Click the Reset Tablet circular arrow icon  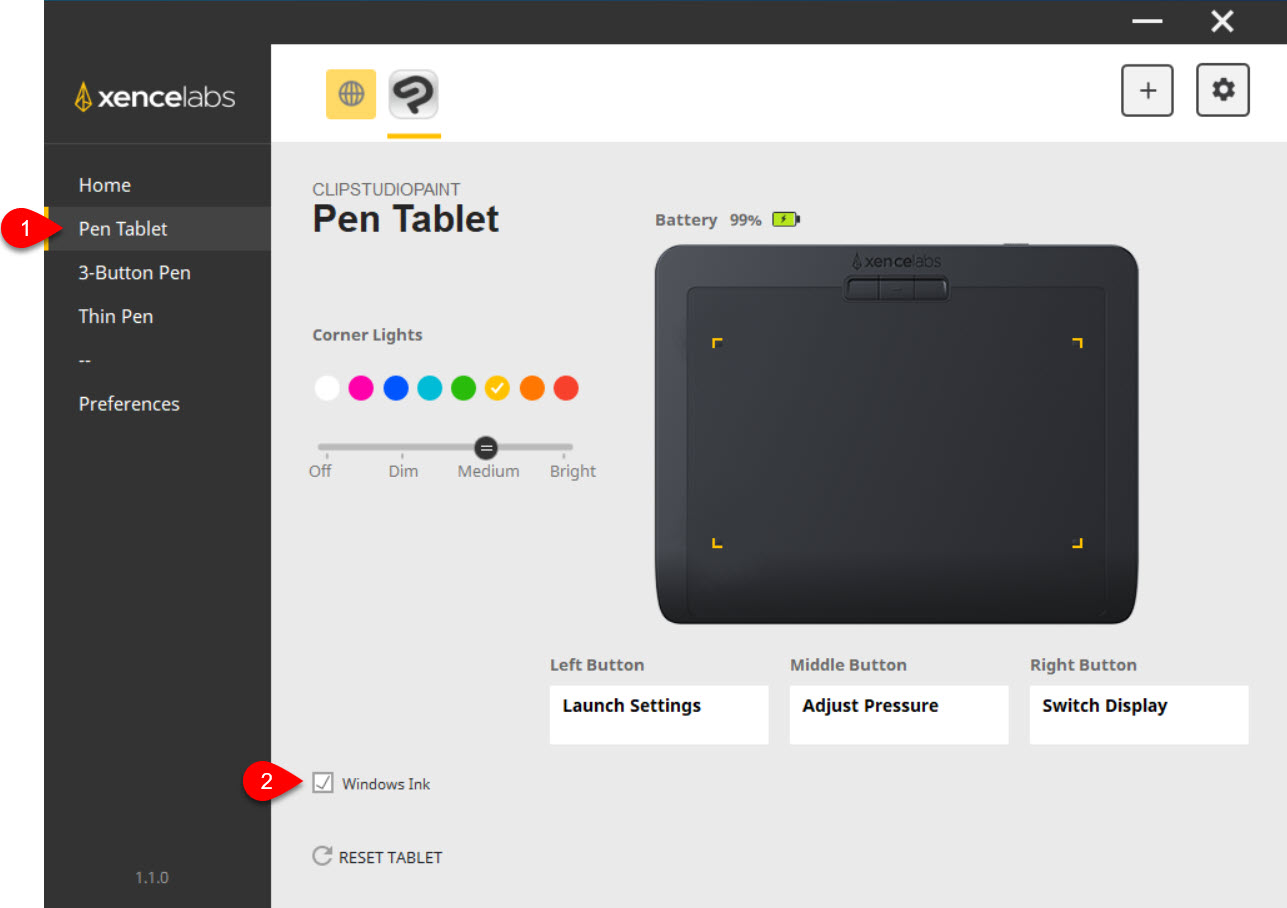click(322, 856)
